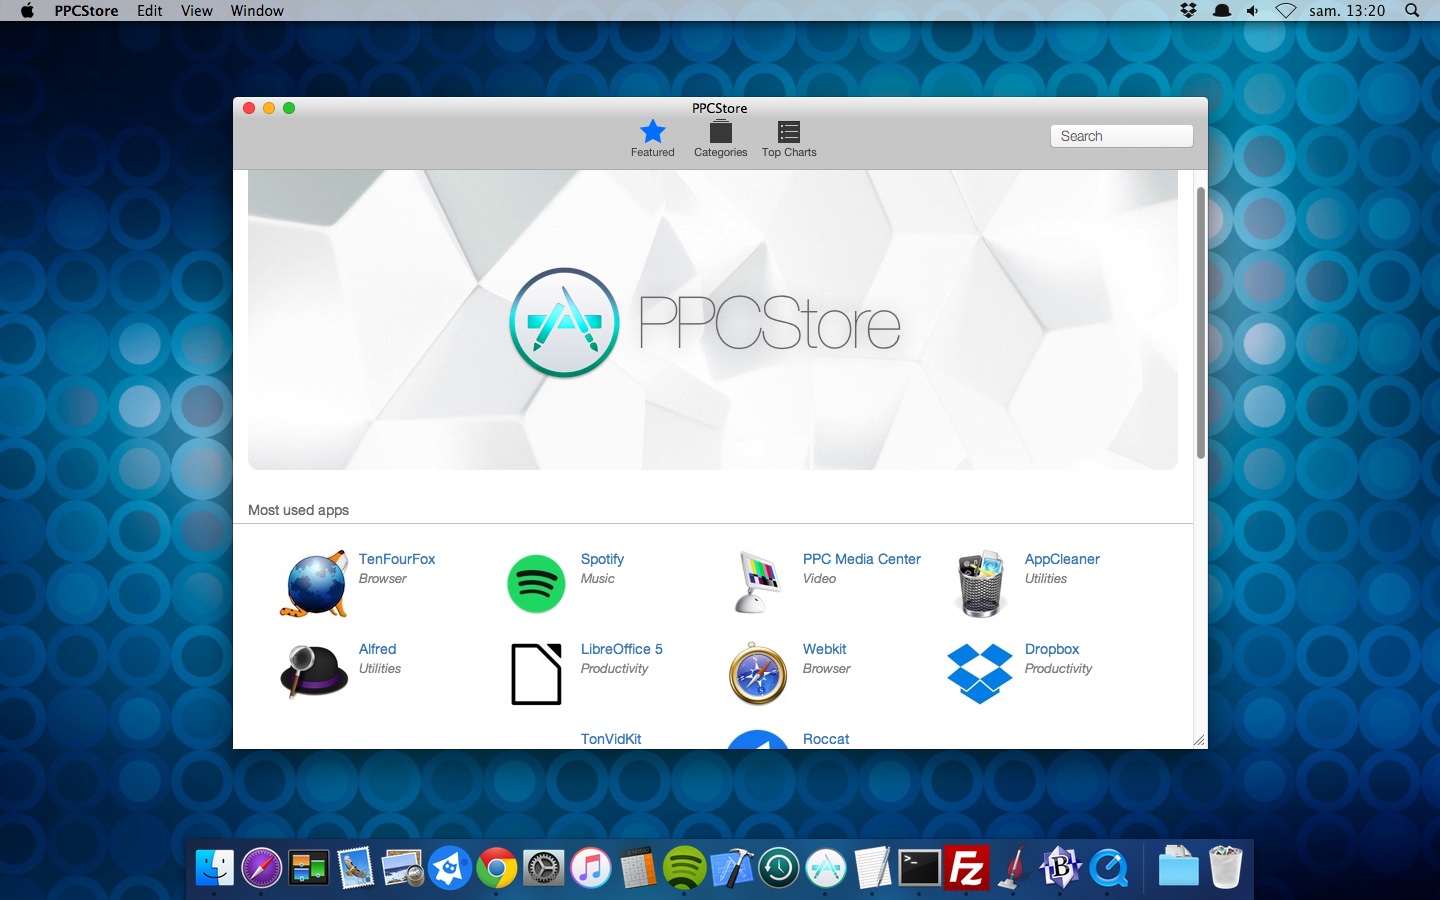Open Time Machine from the dock
This screenshot has width=1440, height=900.
(x=779, y=867)
